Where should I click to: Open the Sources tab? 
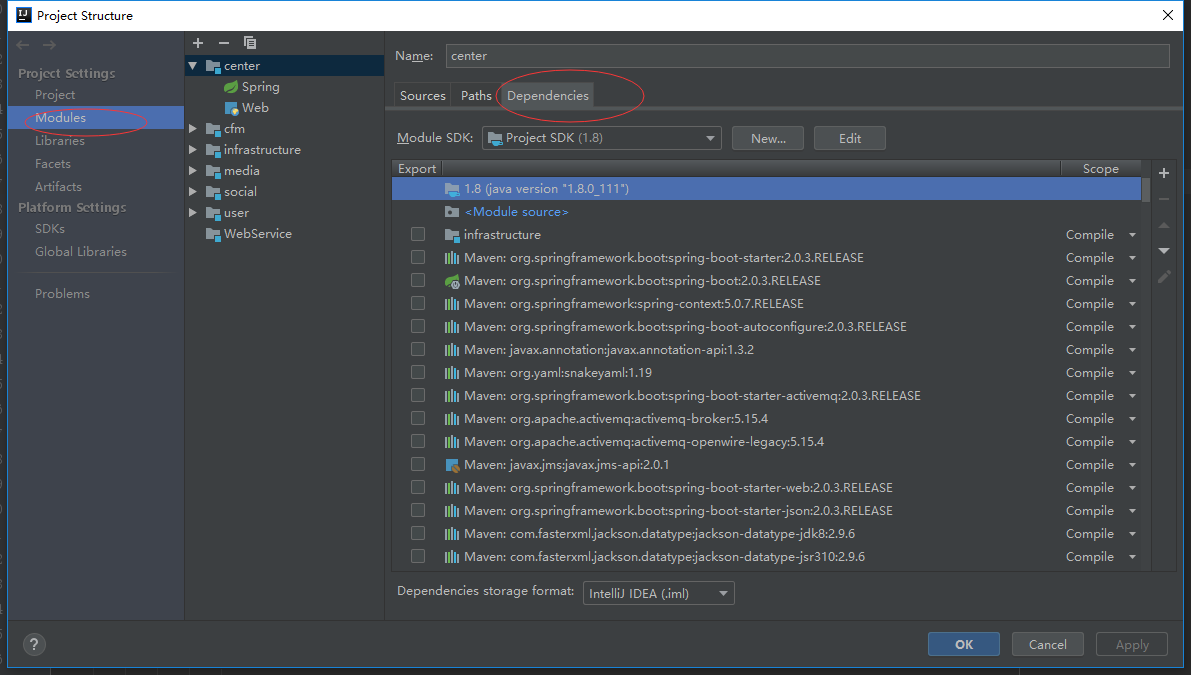pos(422,96)
